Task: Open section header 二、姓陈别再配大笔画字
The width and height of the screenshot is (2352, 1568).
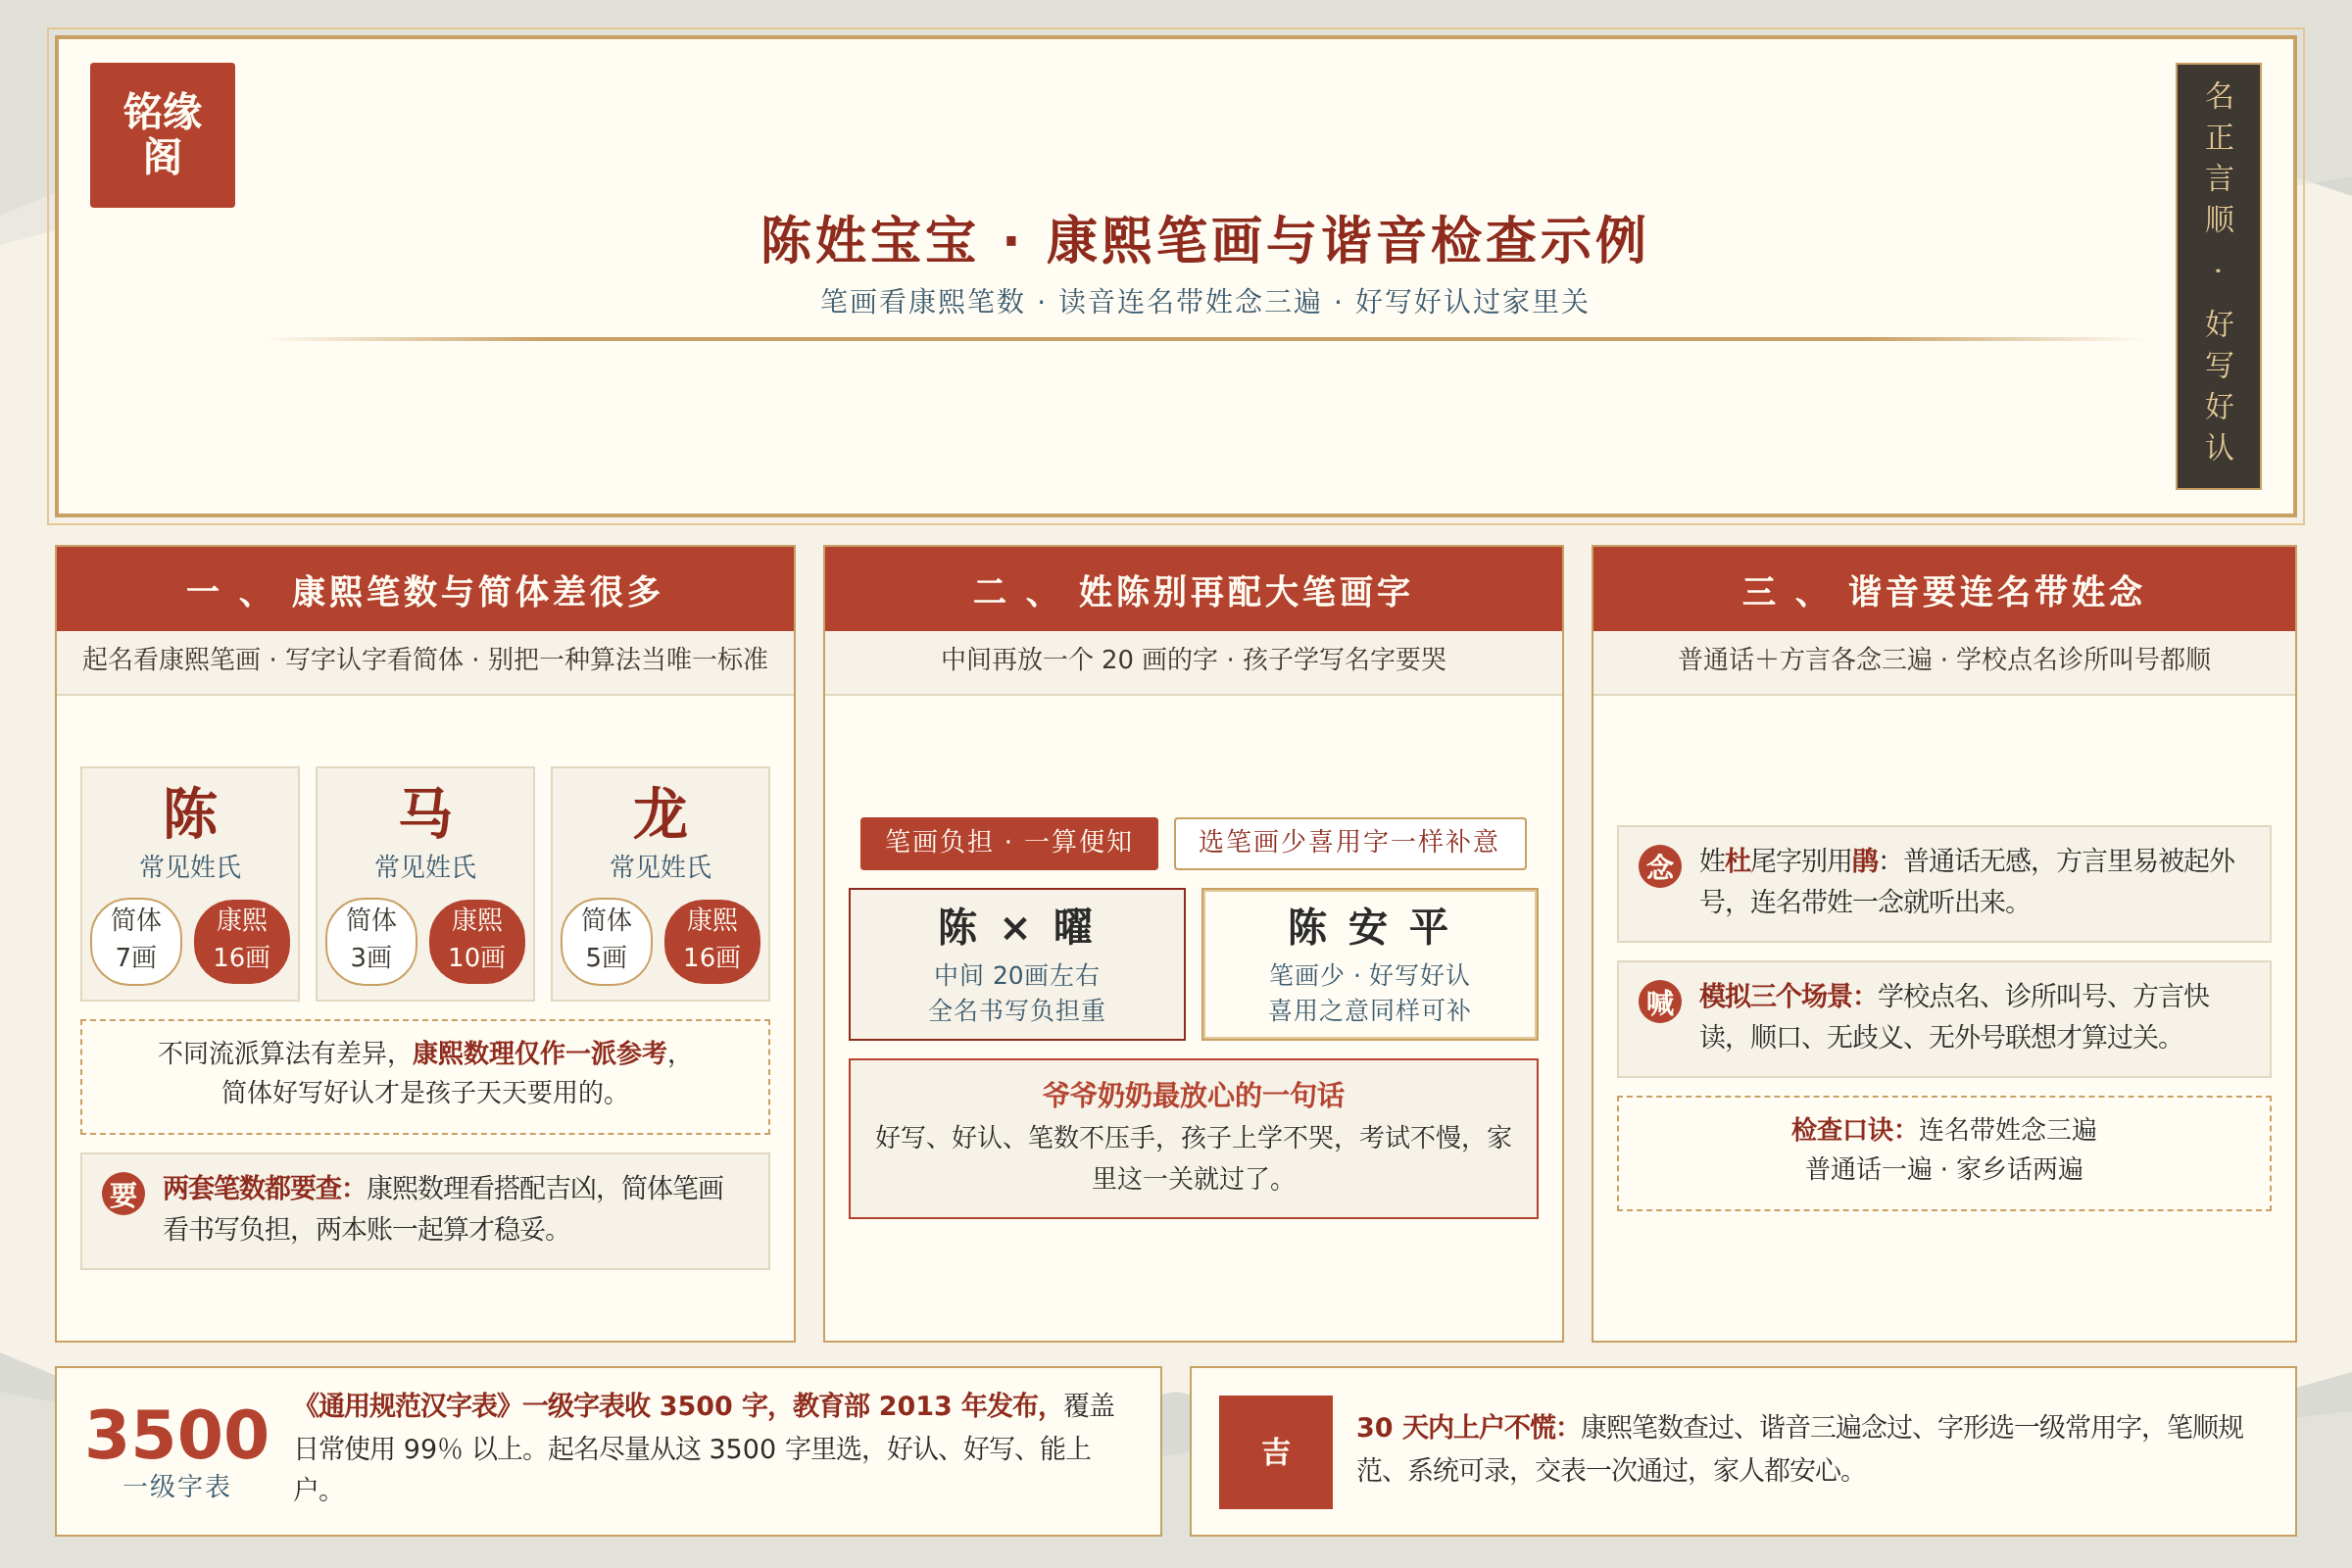Action: pos(1193,589)
